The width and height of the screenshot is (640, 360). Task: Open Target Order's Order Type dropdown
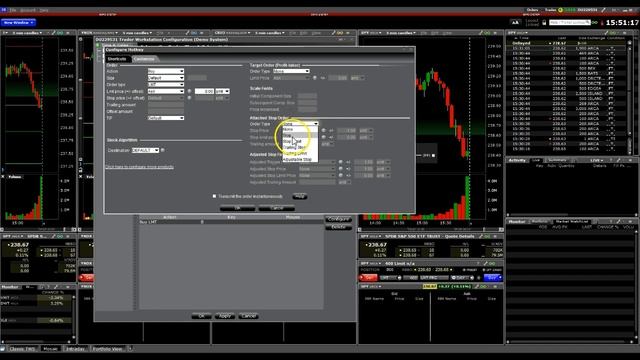coord(291,71)
